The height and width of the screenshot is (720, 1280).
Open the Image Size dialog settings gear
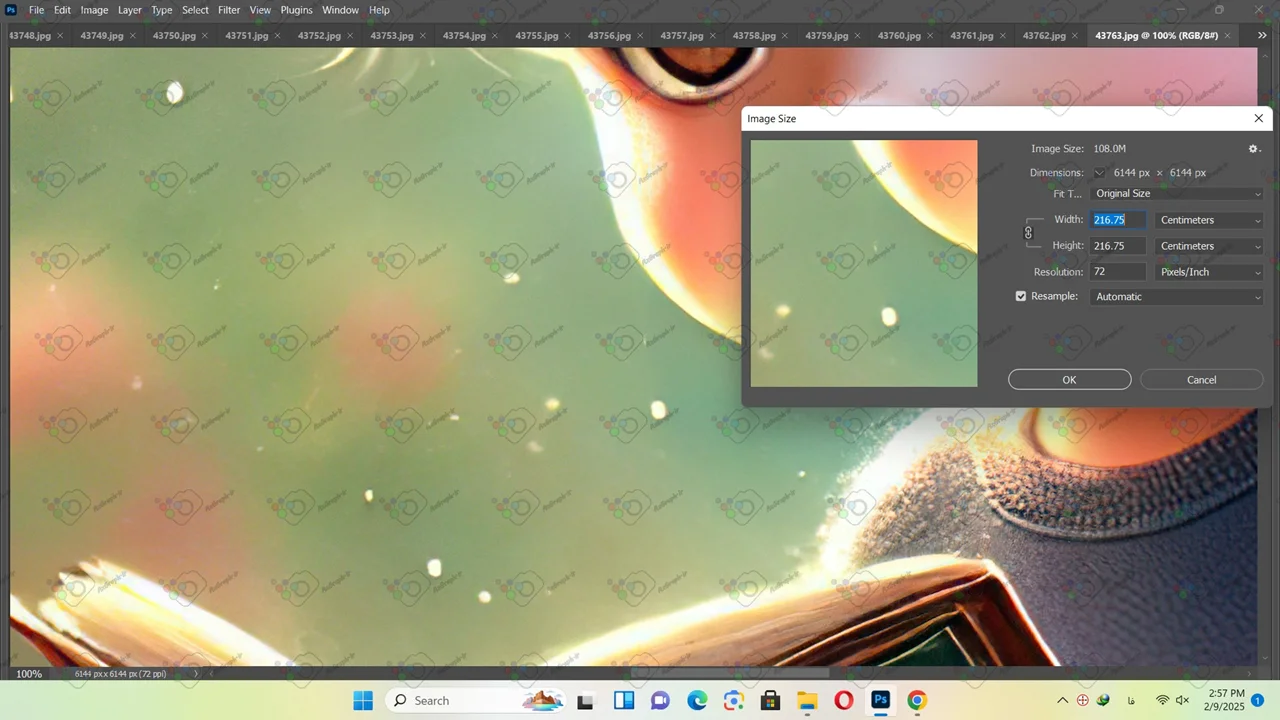tap(1254, 149)
